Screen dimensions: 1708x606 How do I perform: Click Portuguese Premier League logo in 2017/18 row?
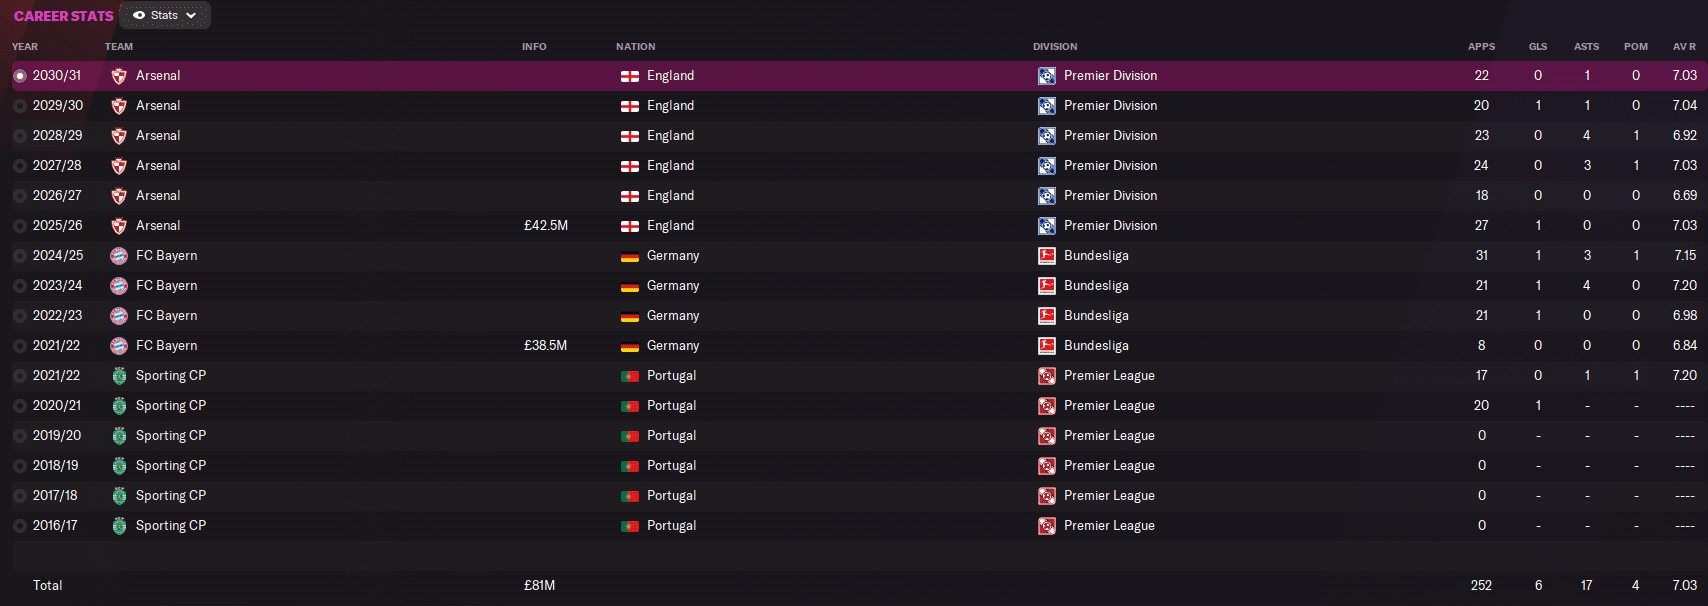click(1047, 496)
